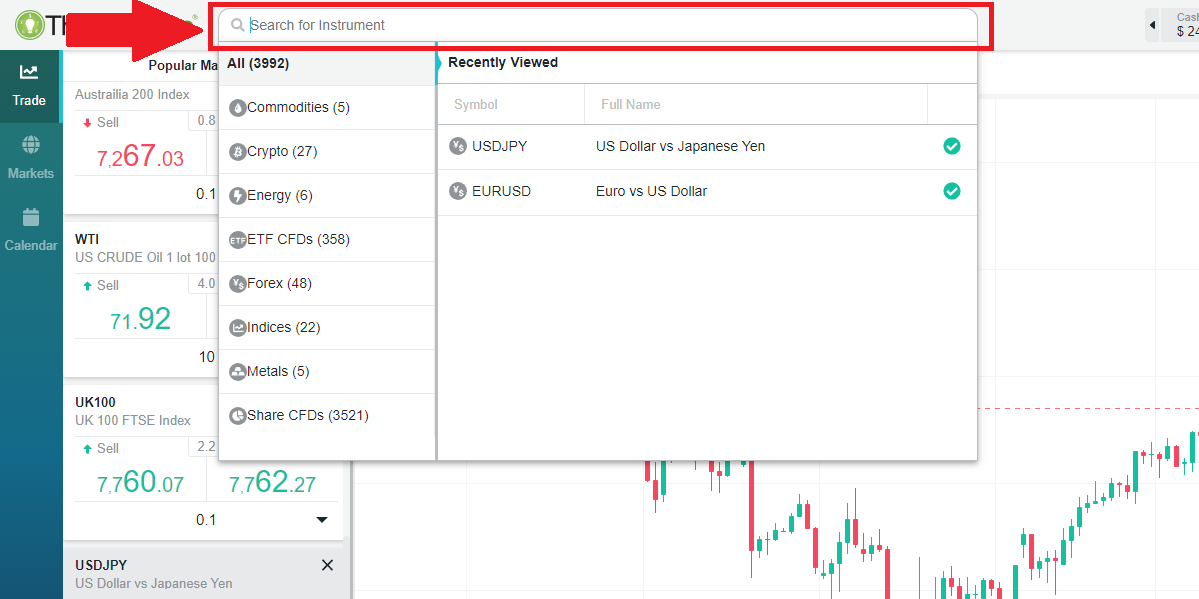The height and width of the screenshot is (599, 1199).
Task: Click Euro vs US Dollar full name
Action: 651,191
